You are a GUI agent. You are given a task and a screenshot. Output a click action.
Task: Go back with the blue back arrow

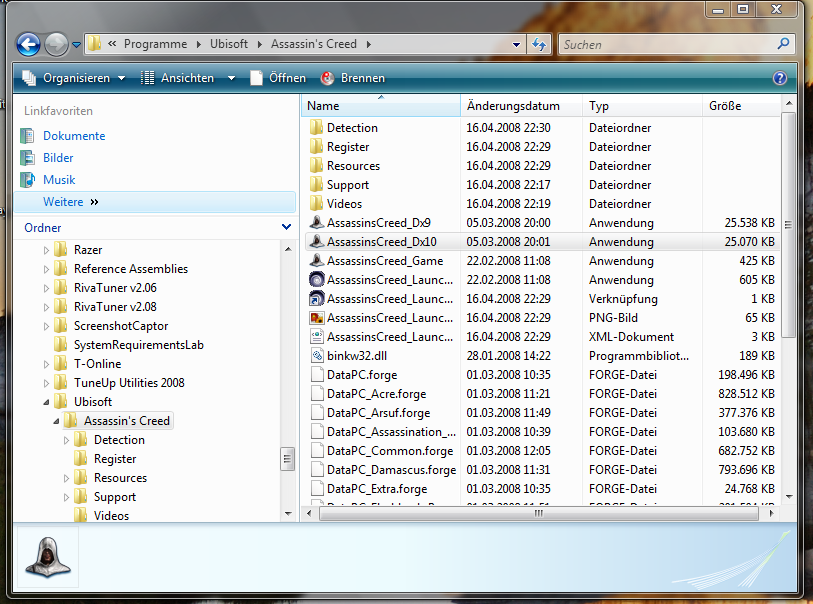click(x=28, y=45)
